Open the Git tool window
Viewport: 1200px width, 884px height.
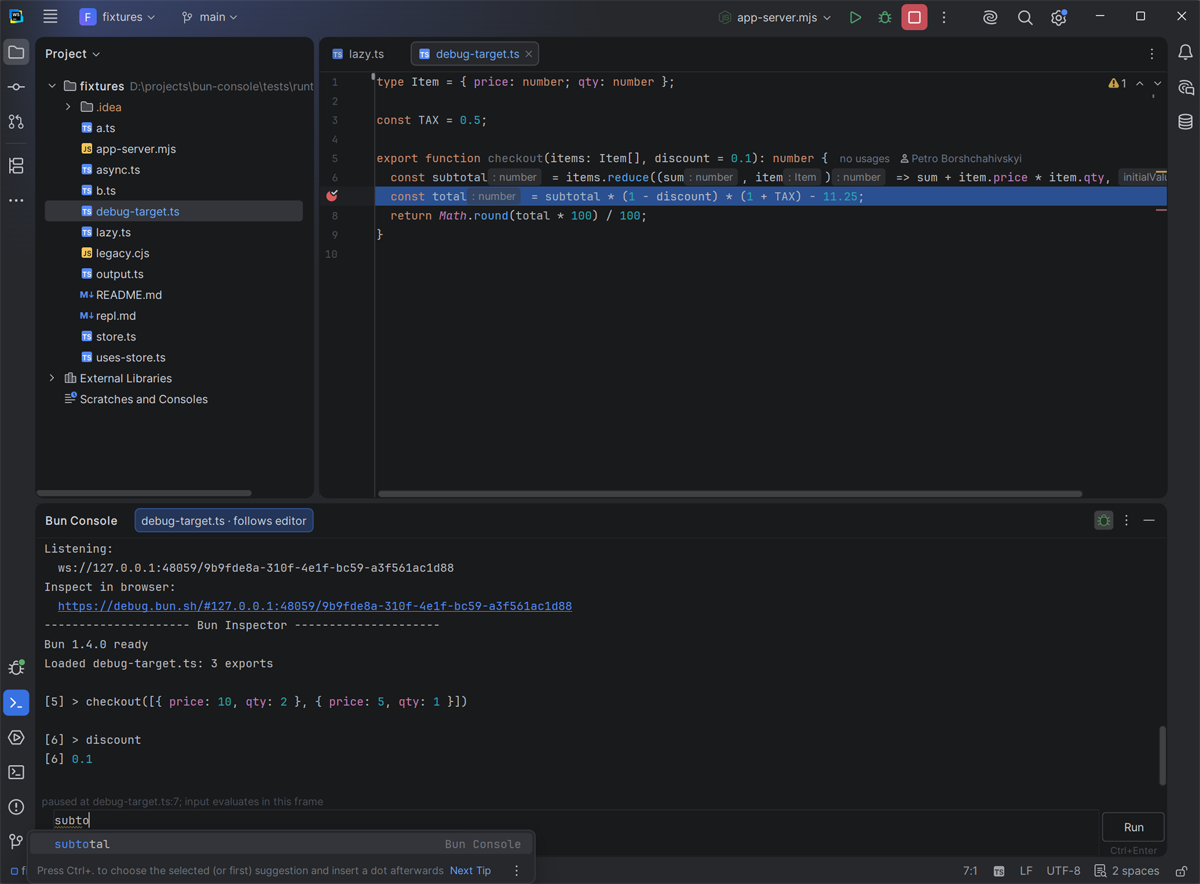click(x=16, y=842)
